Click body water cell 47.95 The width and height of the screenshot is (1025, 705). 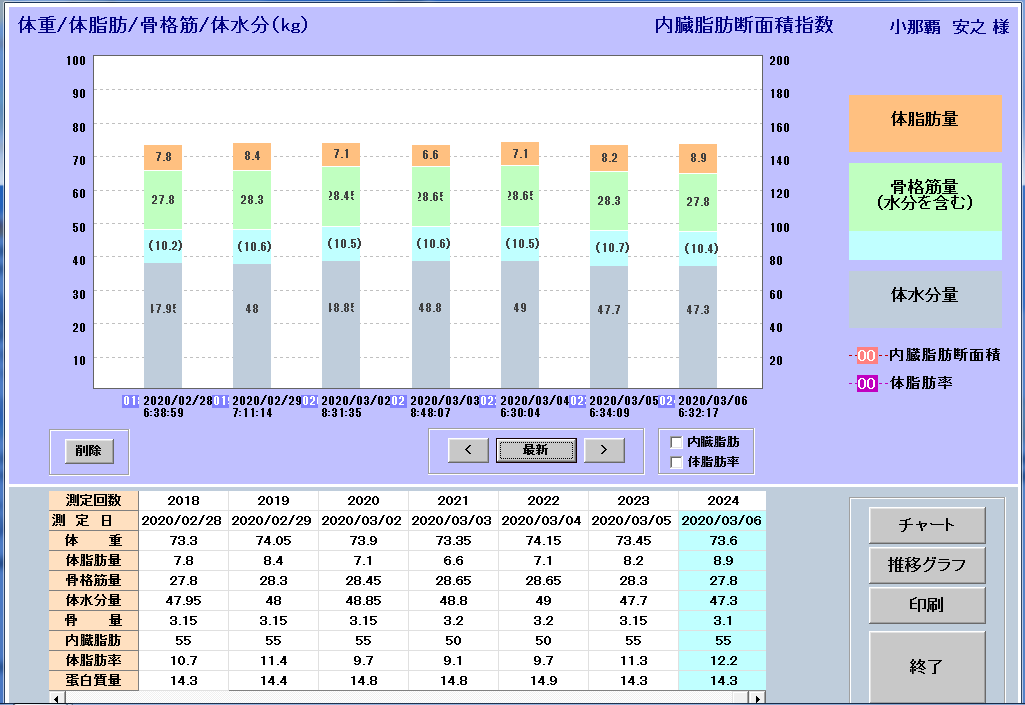point(184,601)
